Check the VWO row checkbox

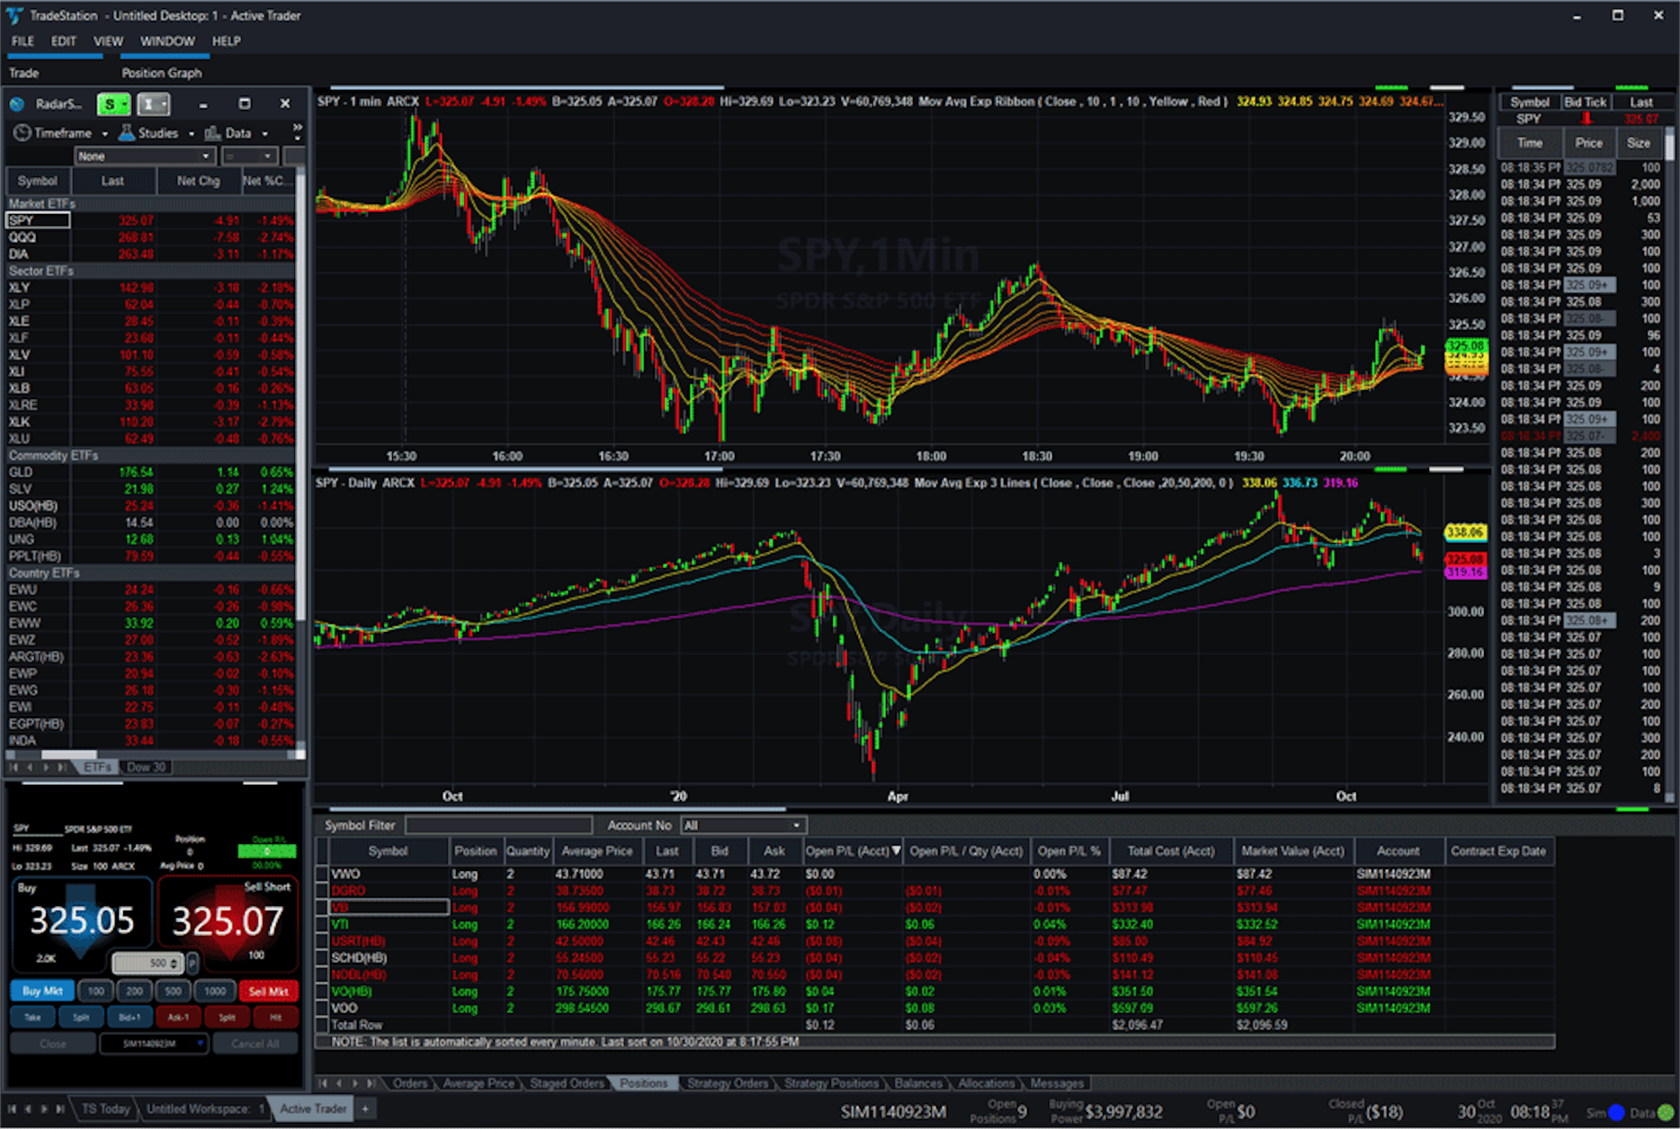pyautogui.click(x=322, y=874)
